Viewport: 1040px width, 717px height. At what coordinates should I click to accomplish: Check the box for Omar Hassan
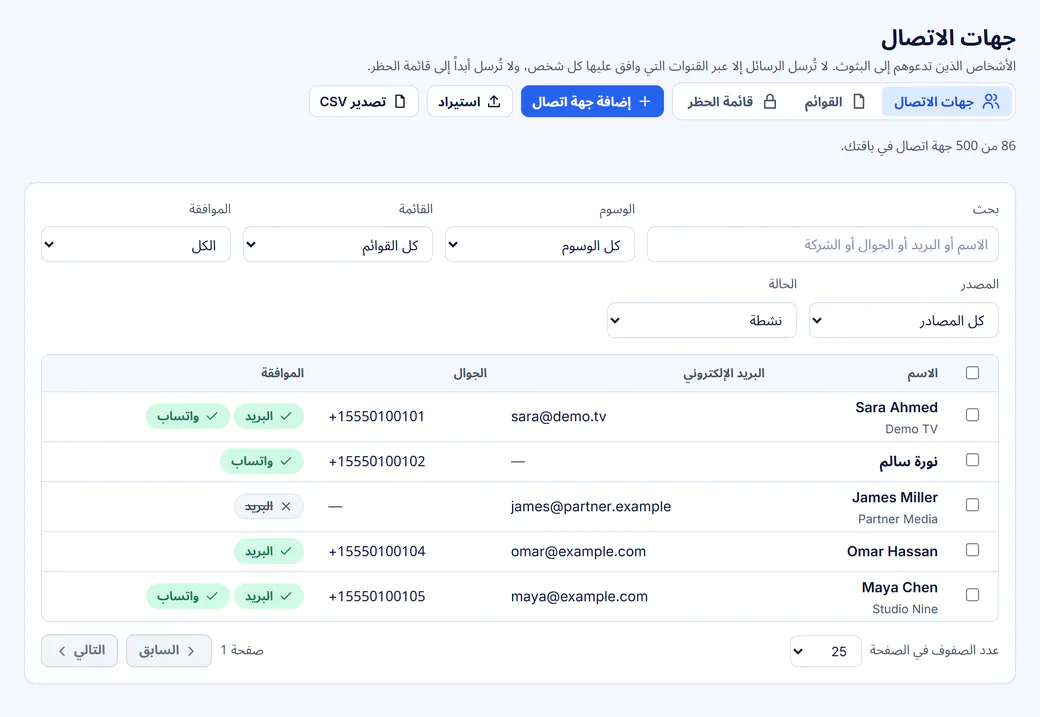click(972, 550)
